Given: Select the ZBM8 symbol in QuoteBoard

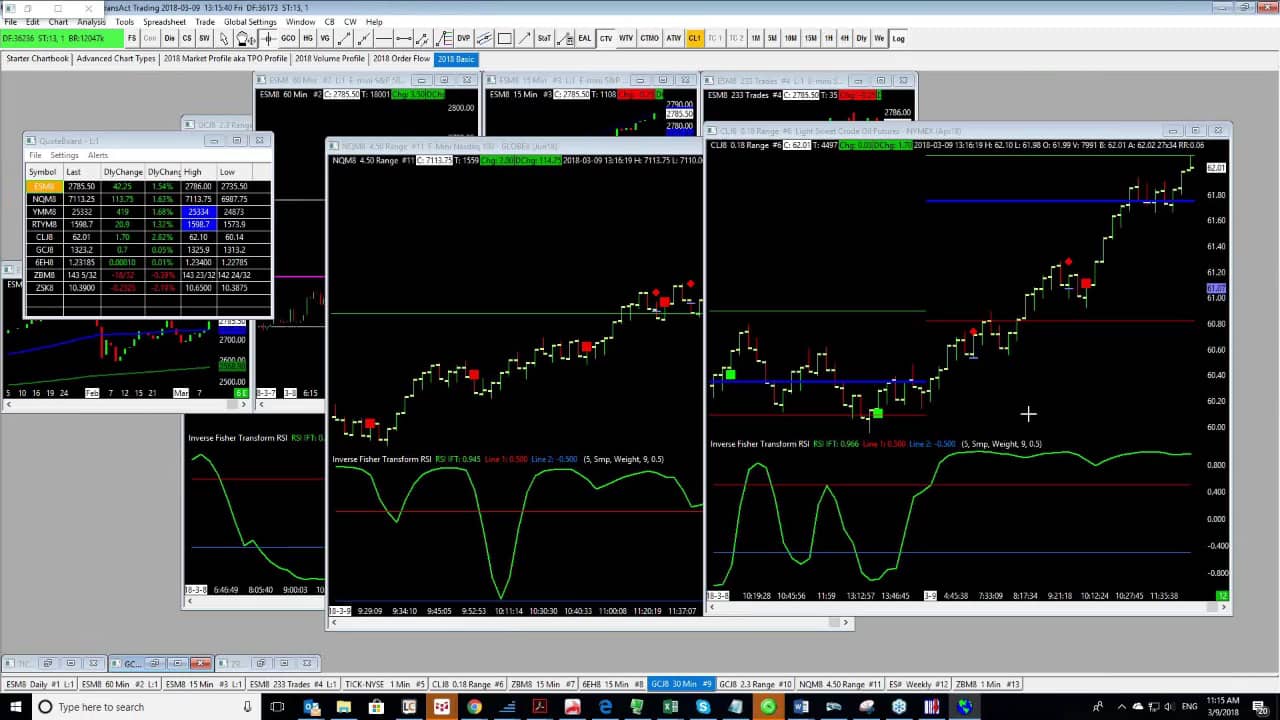Looking at the screenshot, I should coord(44,275).
